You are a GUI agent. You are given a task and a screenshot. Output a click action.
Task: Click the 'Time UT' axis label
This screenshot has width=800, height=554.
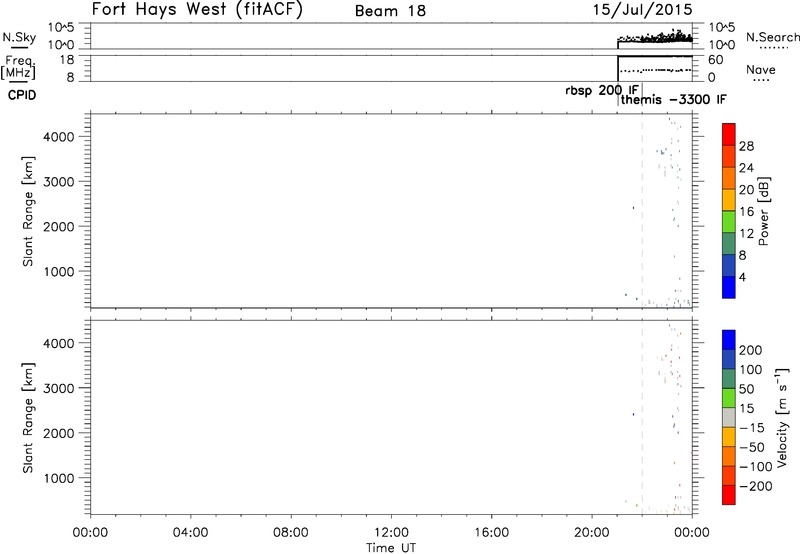tap(391, 548)
